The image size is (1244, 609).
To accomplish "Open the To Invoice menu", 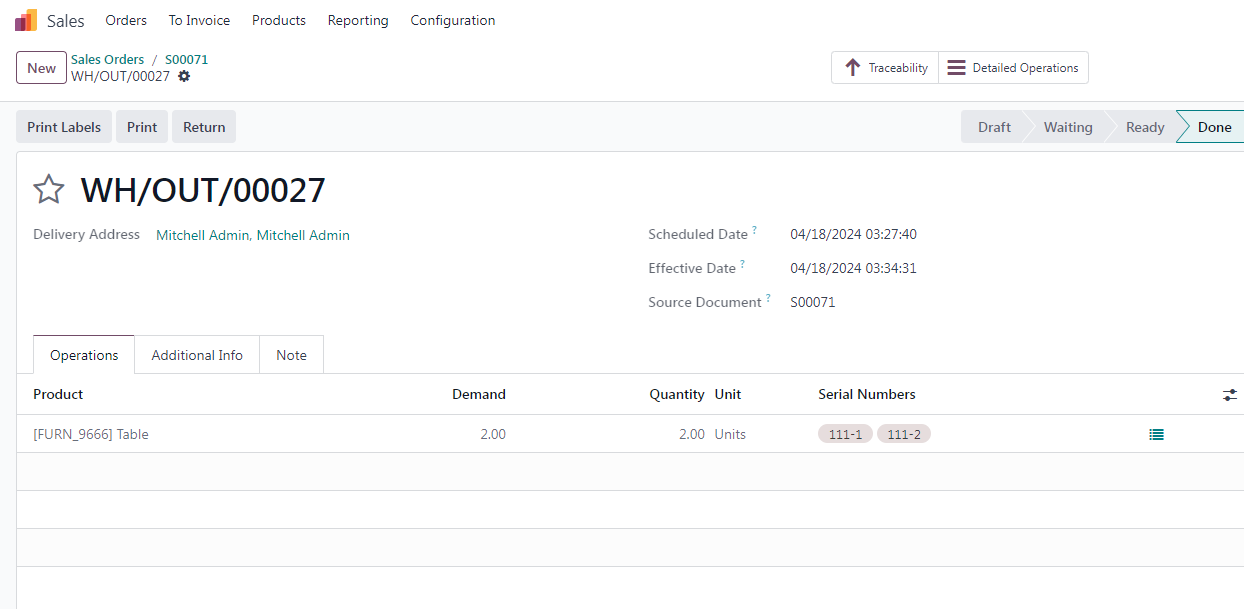I will coord(199,20).
